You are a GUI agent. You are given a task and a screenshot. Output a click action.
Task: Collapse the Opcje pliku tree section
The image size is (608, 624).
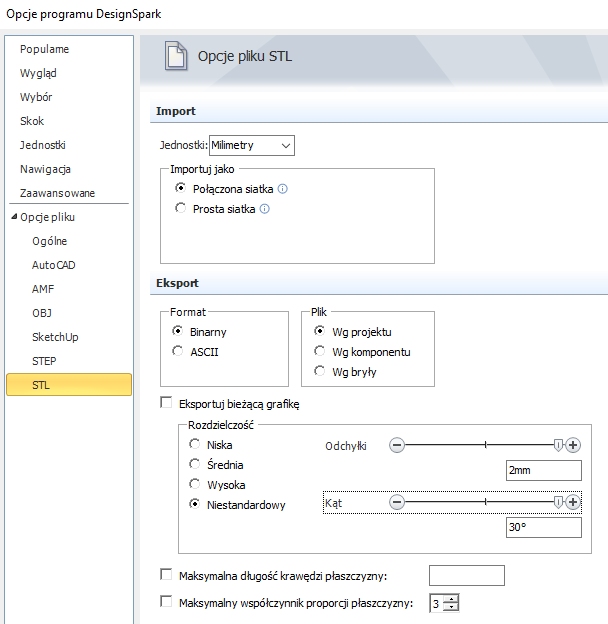(13, 217)
